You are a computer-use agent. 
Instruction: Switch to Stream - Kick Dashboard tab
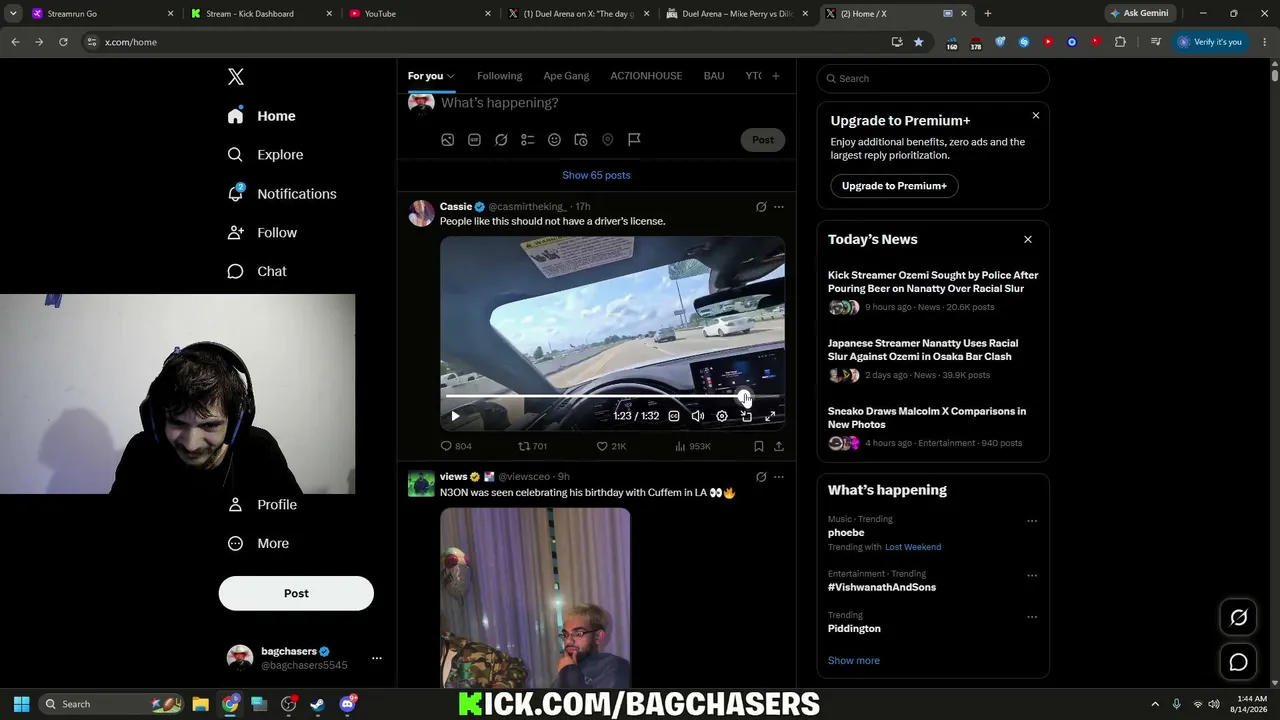pos(260,13)
